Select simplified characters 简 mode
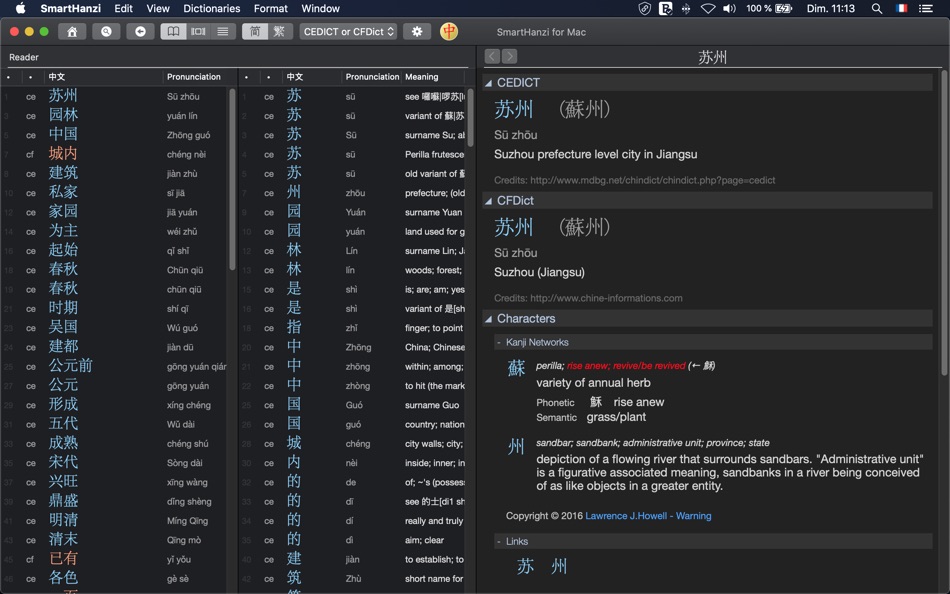The image size is (950, 594). click(x=254, y=32)
